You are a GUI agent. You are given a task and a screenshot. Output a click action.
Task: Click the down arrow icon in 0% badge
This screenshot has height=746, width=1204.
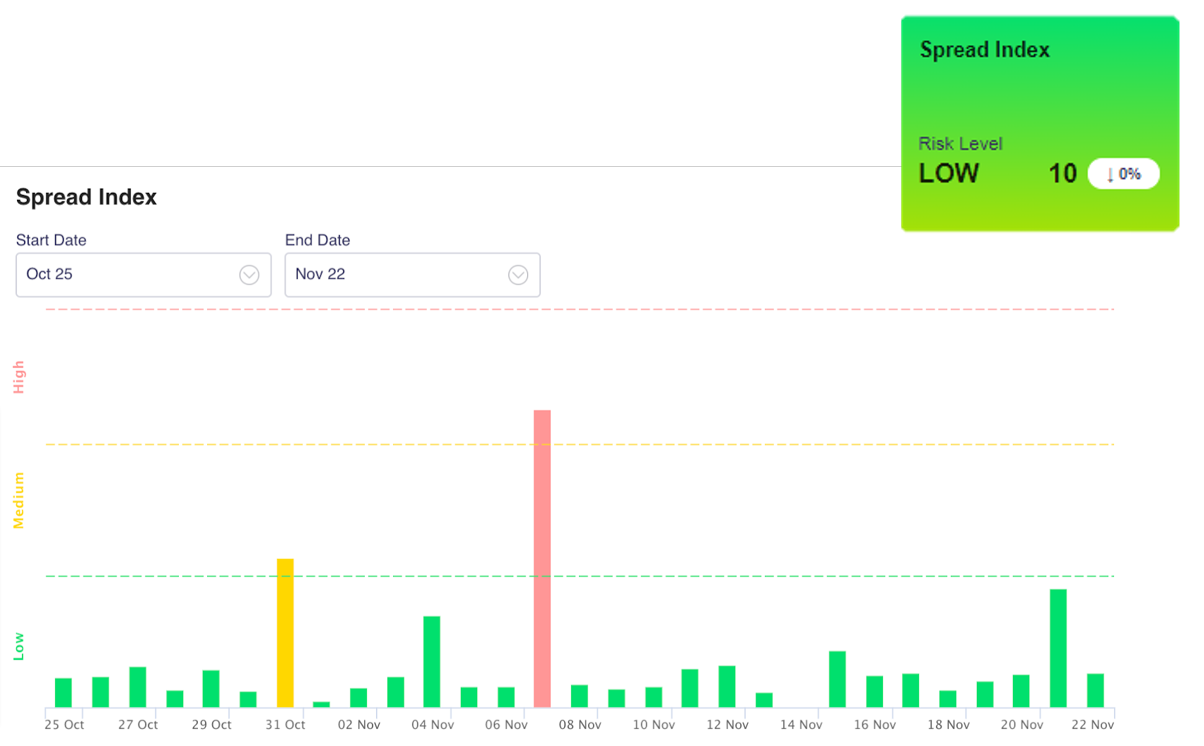[x=1110, y=175]
